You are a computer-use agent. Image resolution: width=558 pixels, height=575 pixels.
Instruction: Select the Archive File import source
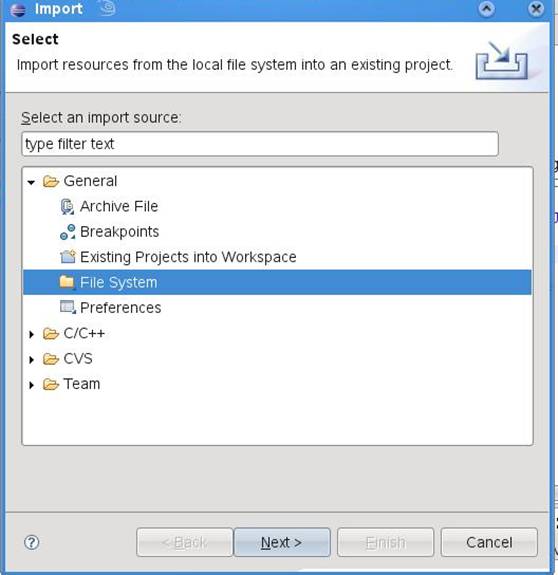[x=119, y=206]
